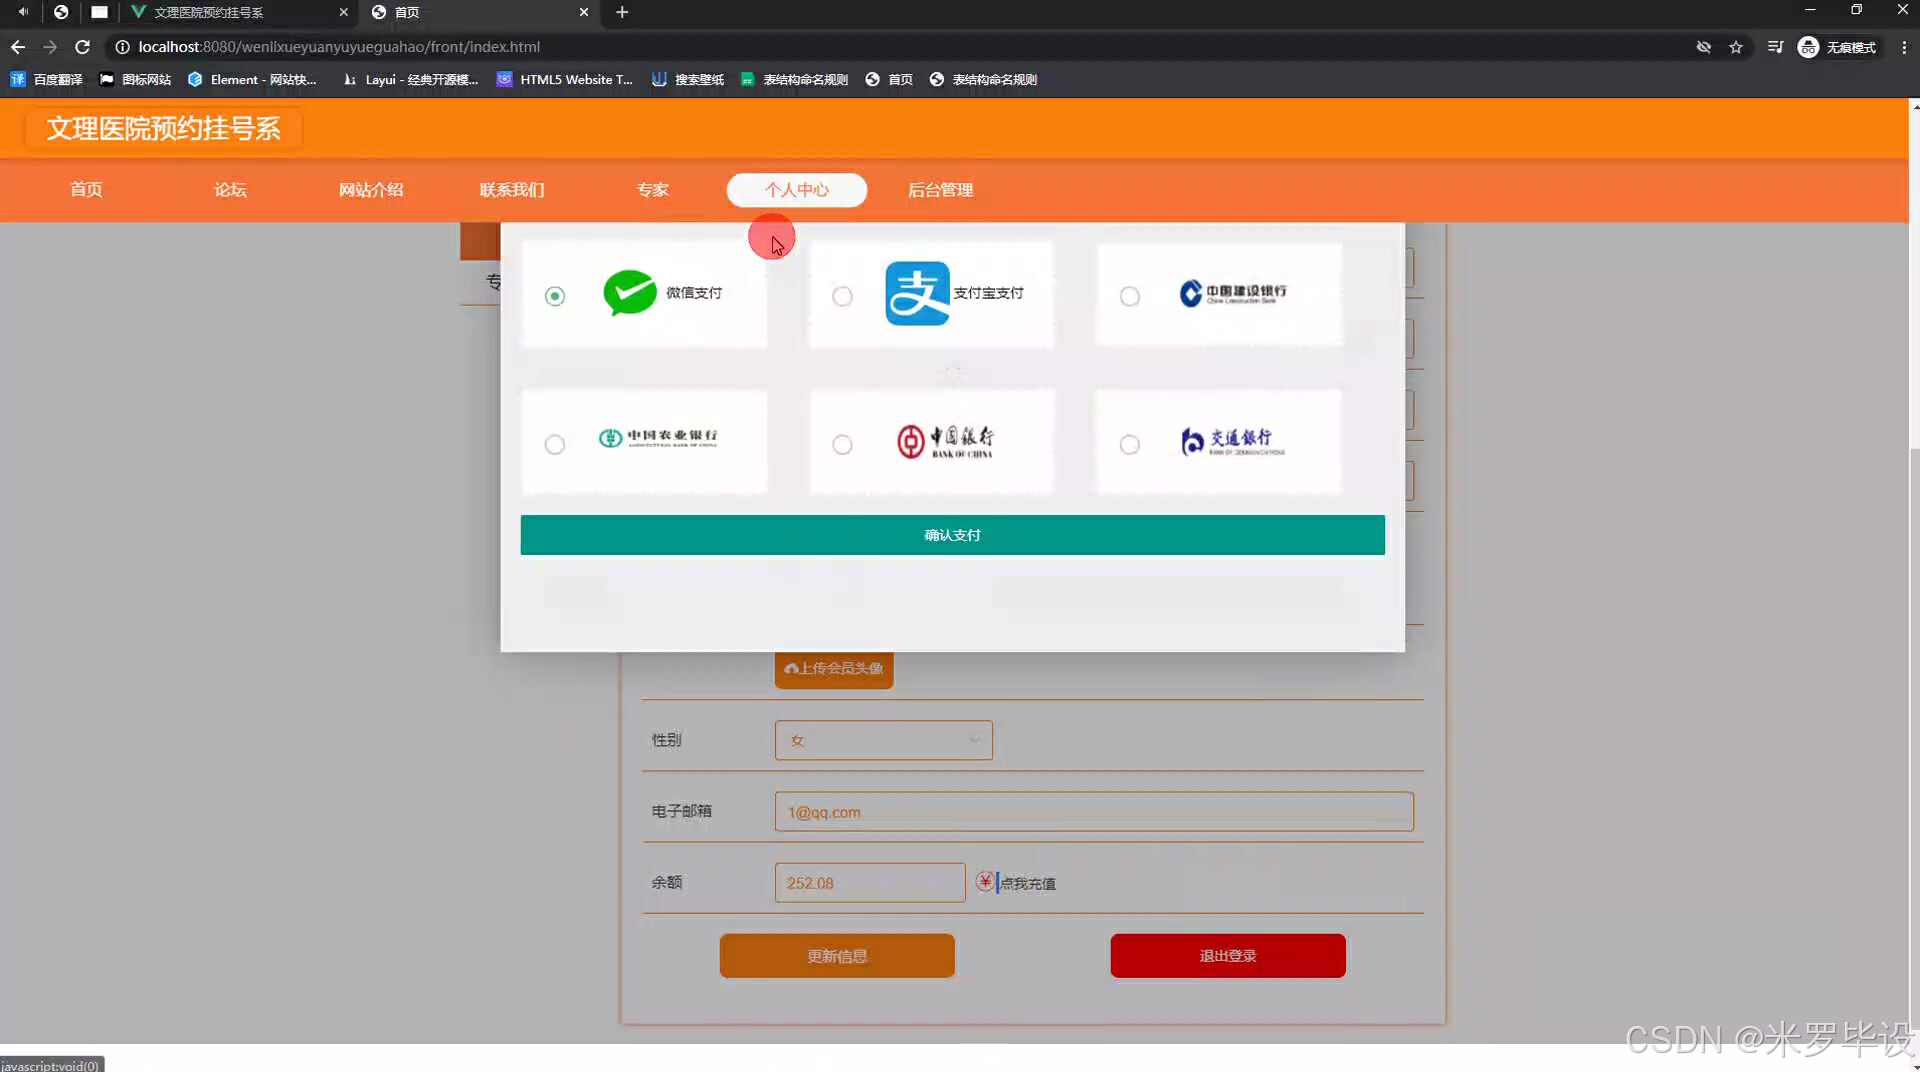Image resolution: width=1920 pixels, height=1072 pixels.
Task: Choose the China Construction Bank radio button
Action: click(1130, 296)
